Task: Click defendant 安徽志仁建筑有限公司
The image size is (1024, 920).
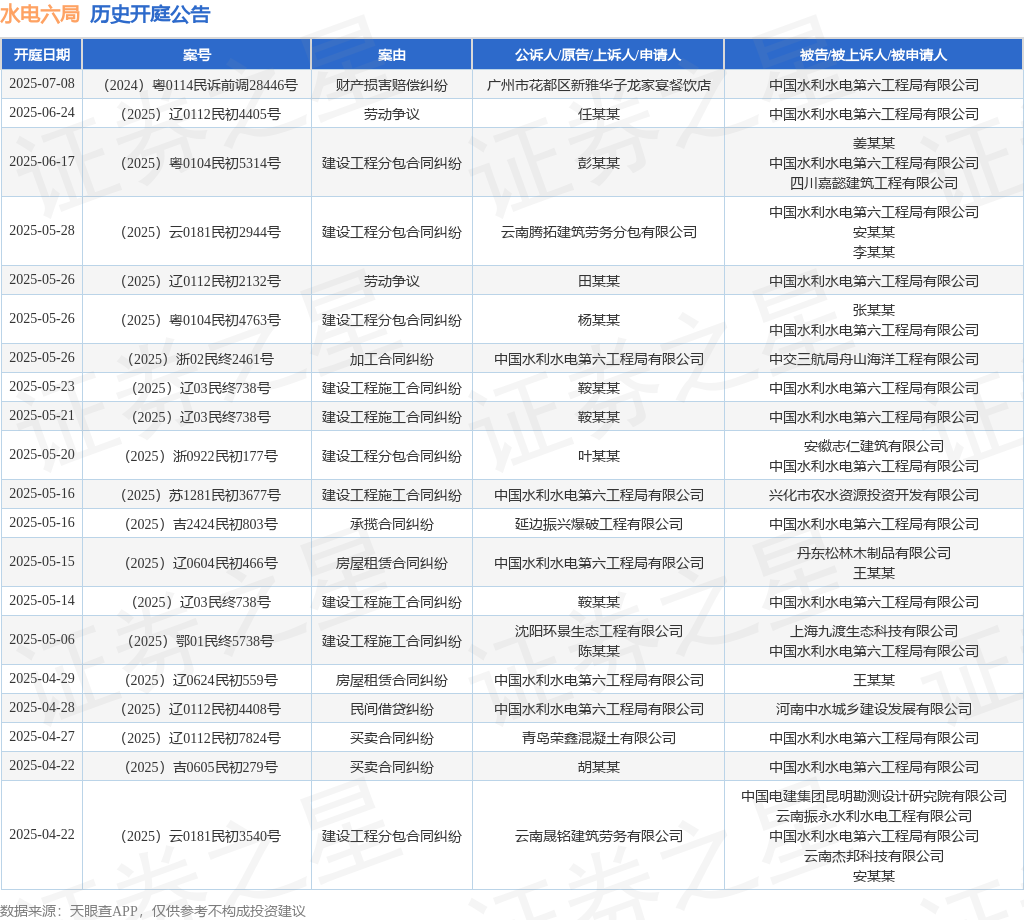Action: pyautogui.click(x=874, y=446)
